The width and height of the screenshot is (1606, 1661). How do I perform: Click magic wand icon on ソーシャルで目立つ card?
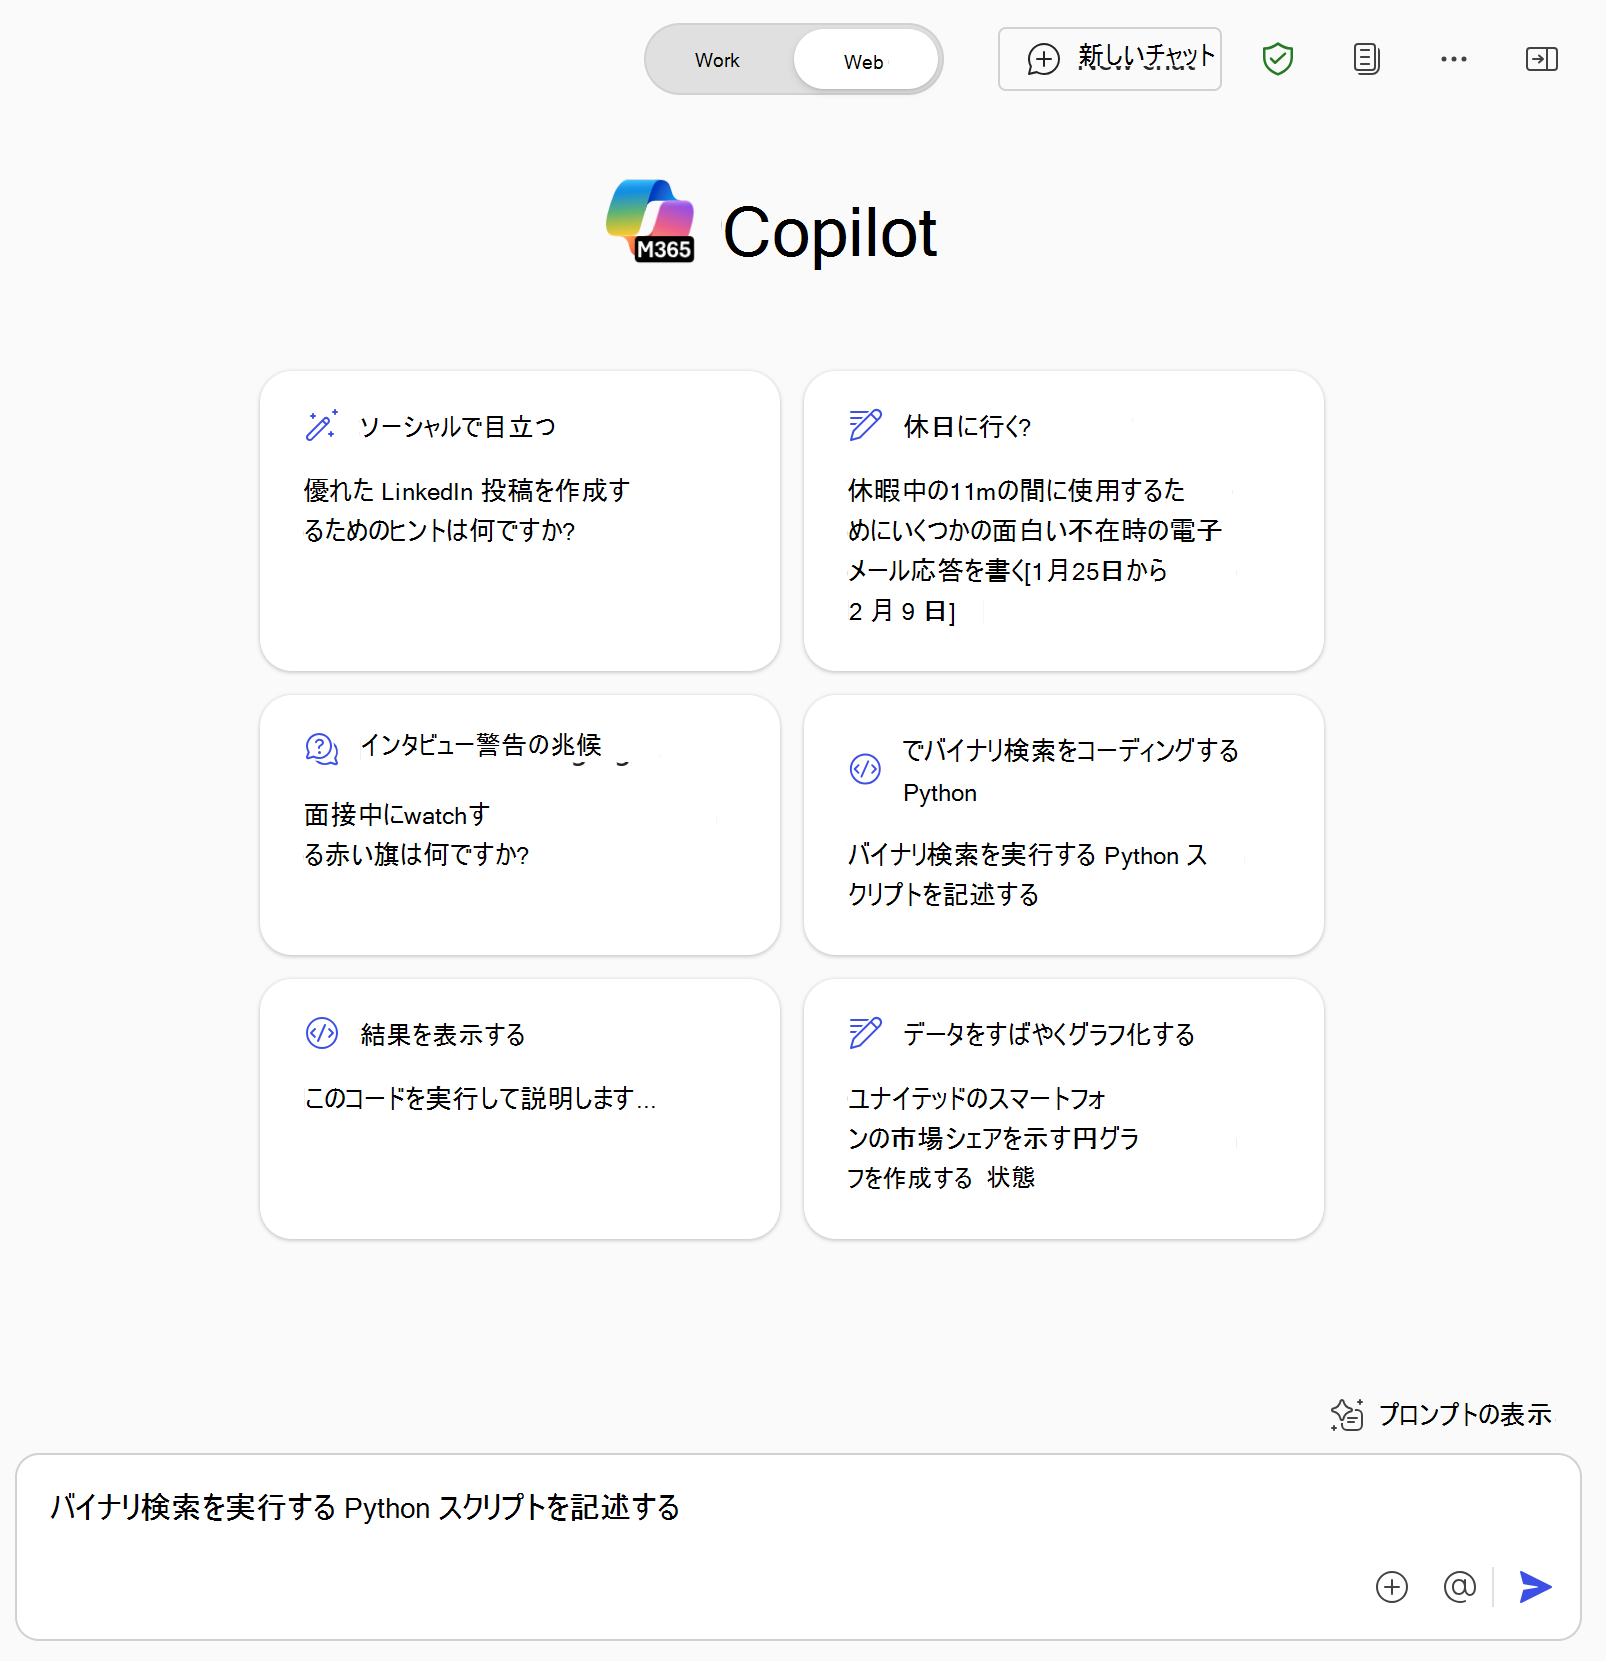tap(321, 425)
